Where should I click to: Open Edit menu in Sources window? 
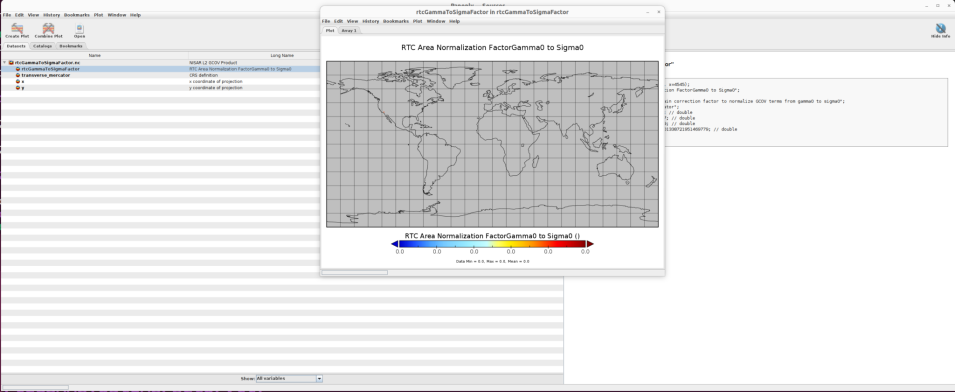(19, 15)
